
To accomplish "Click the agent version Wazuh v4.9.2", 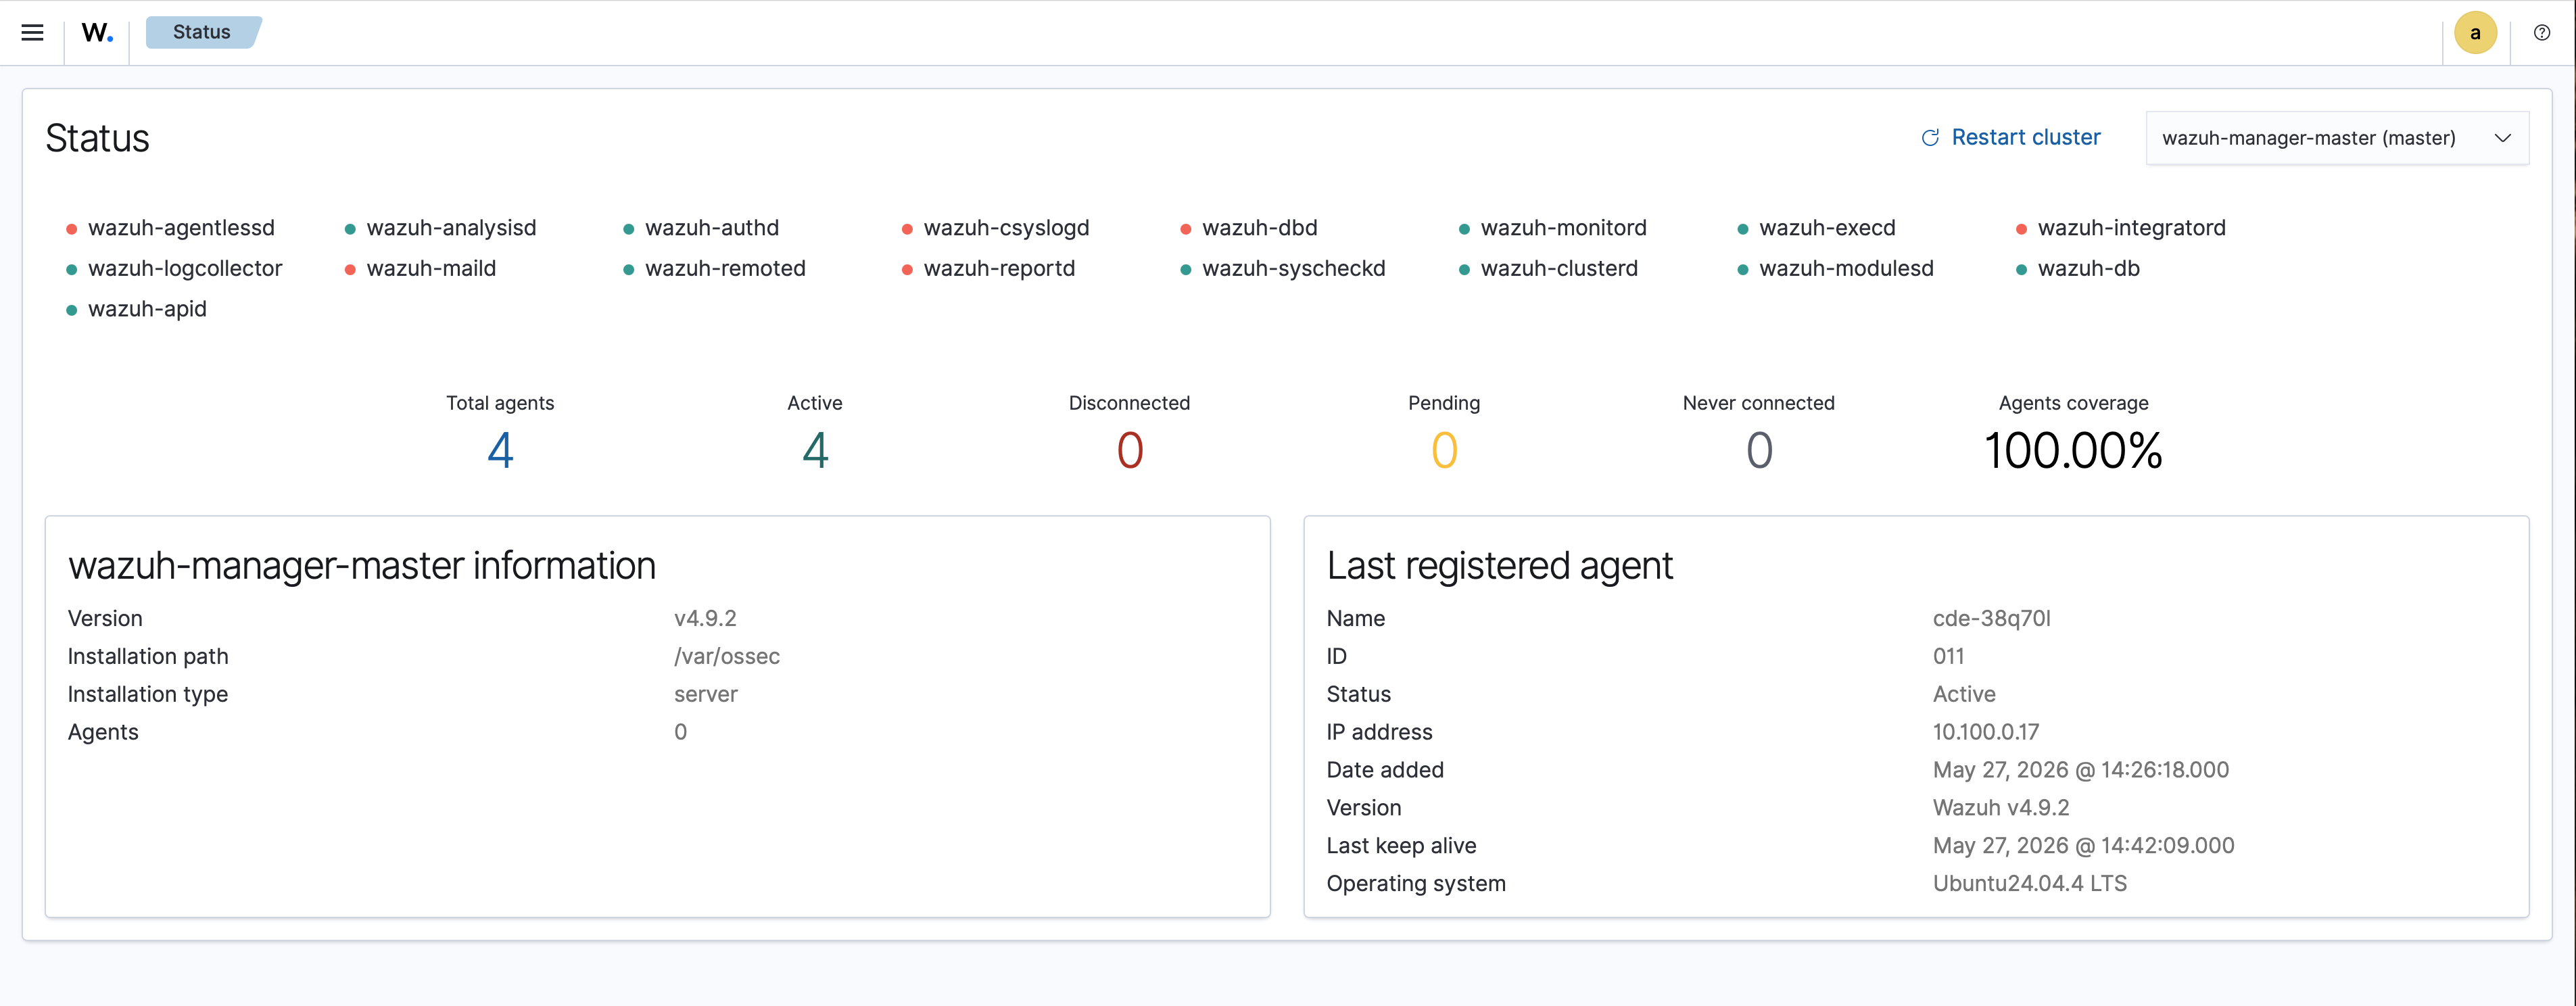I will point(2000,808).
